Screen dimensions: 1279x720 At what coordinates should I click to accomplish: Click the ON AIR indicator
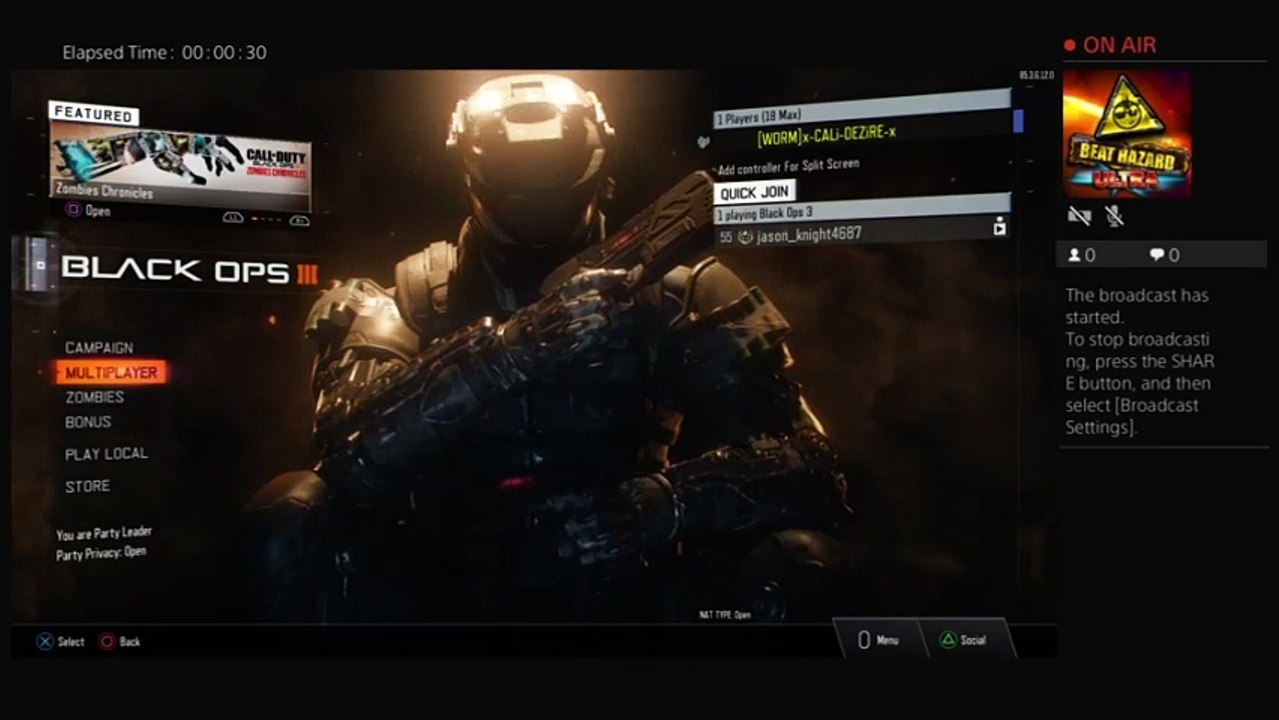pos(1109,45)
